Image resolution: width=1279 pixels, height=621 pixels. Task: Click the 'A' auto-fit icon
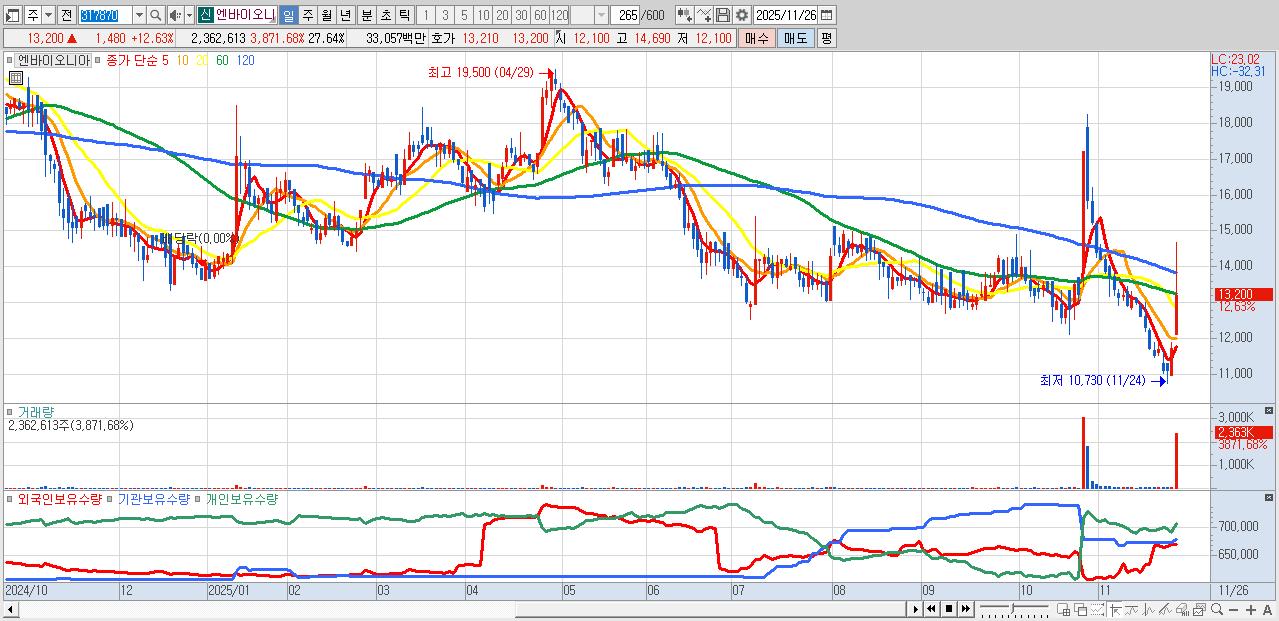(x=1267, y=610)
